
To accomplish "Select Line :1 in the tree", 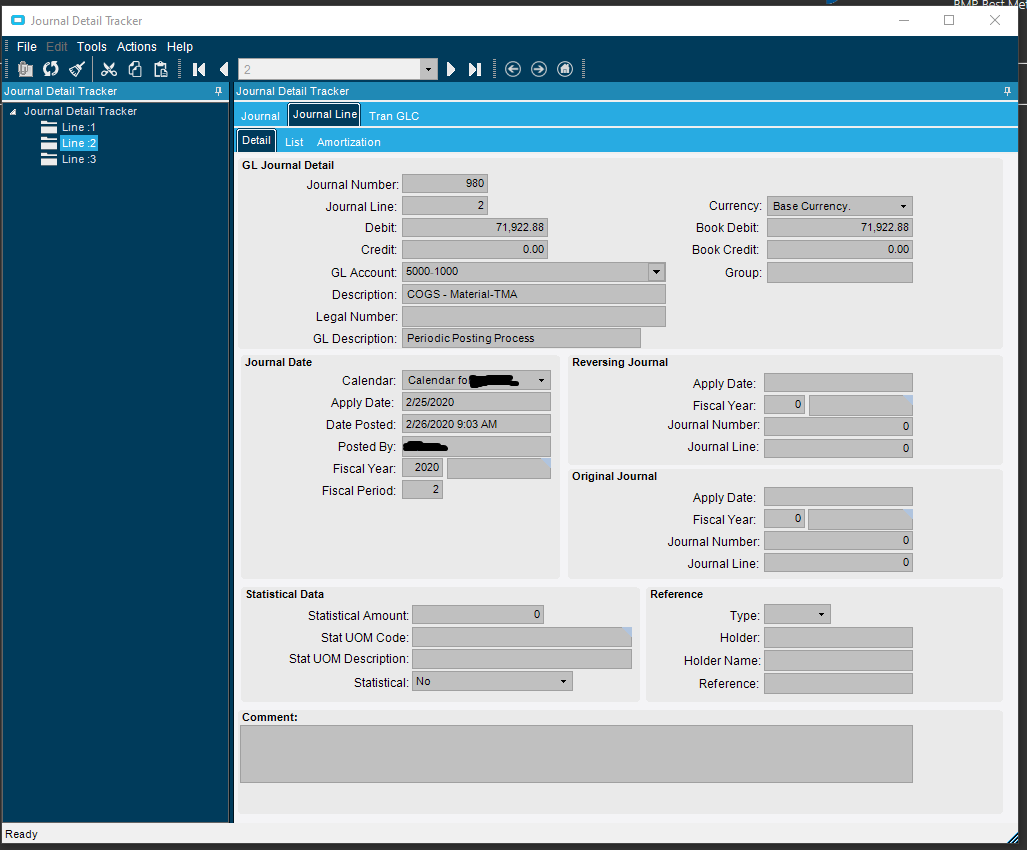I will (x=78, y=127).
